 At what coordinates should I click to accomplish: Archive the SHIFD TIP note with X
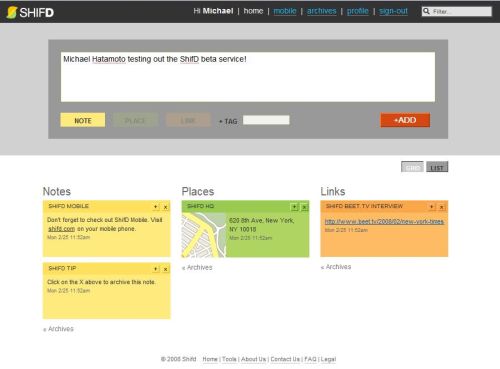(x=165, y=269)
